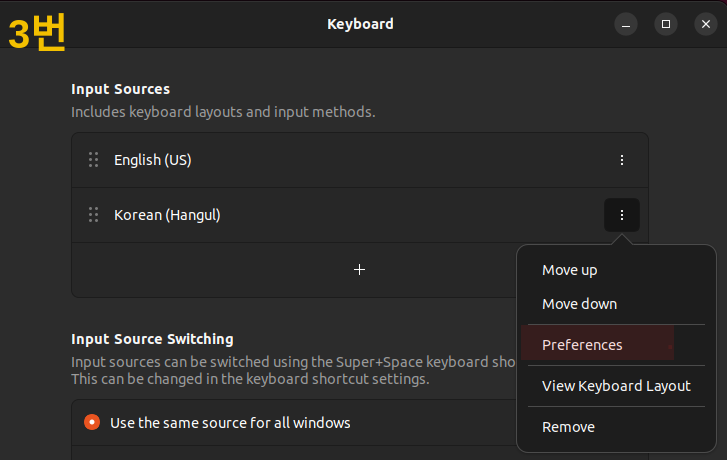Click the 'Use the same source for all windows' label
The width and height of the screenshot is (727, 460).
coord(230,423)
